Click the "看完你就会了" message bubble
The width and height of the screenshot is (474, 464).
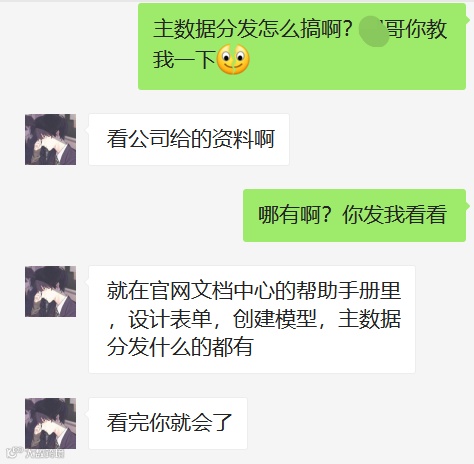pyautogui.click(x=168, y=423)
